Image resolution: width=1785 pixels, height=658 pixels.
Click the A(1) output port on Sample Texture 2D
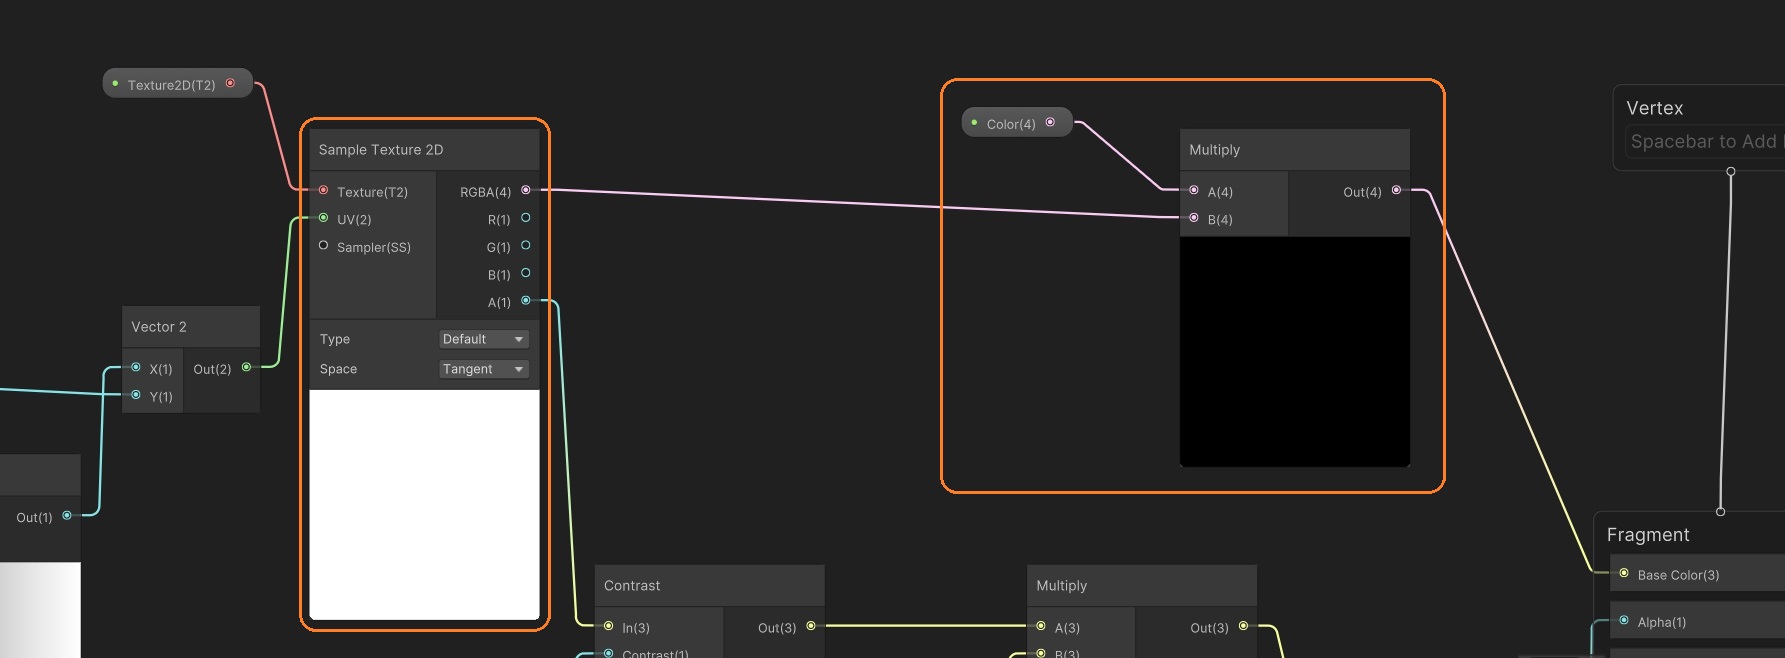(x=526, y=301)
